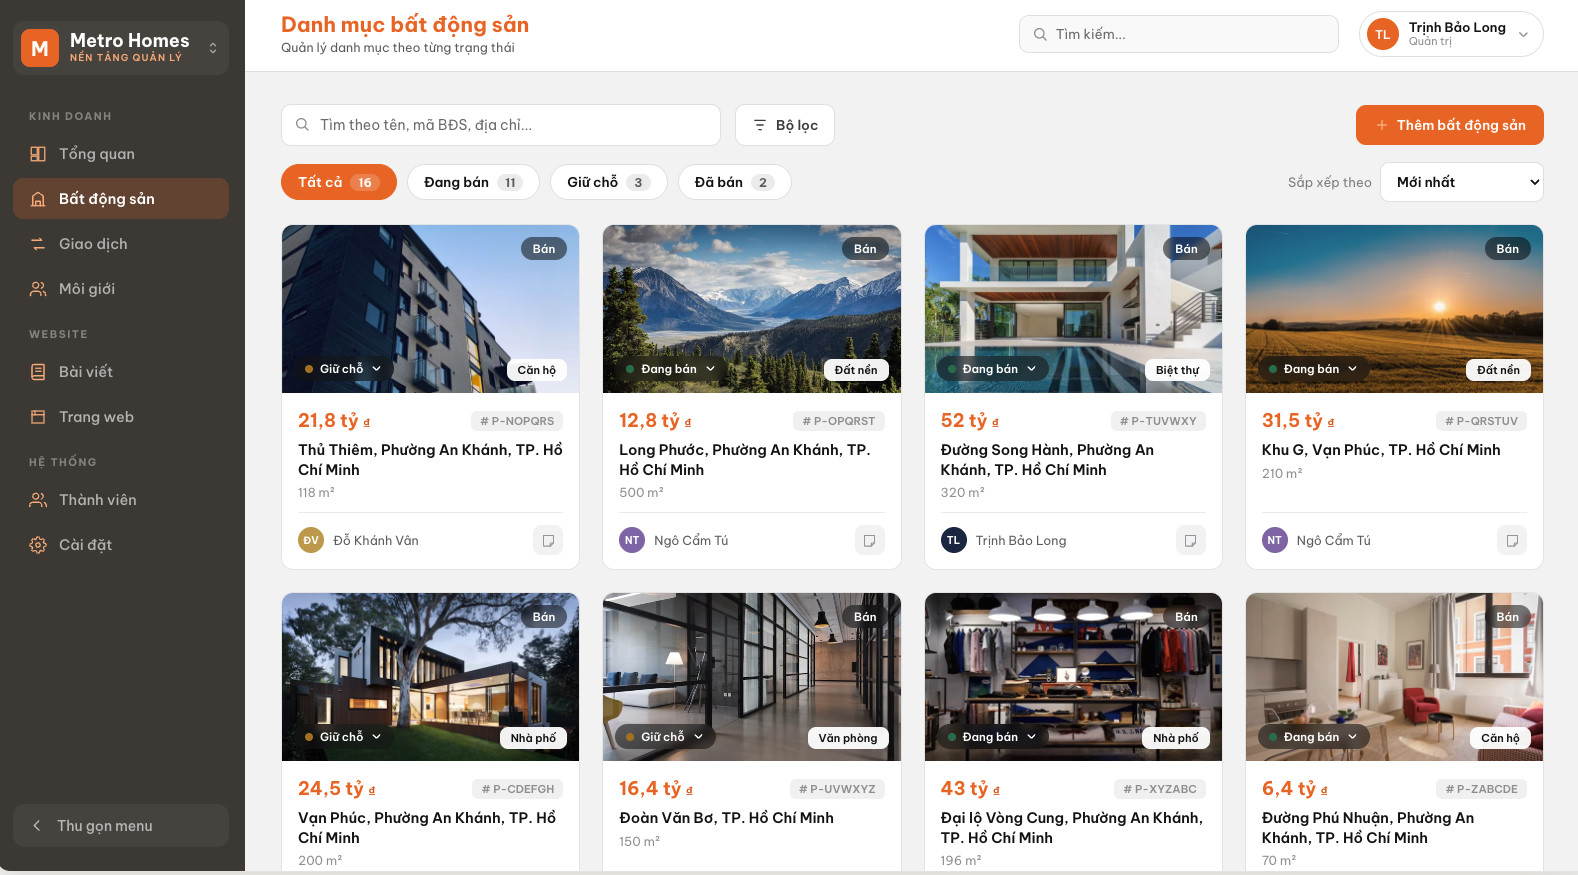
Task: Open status dropdown for Đường Song Hành listing
Action: [x=992, y=369]
